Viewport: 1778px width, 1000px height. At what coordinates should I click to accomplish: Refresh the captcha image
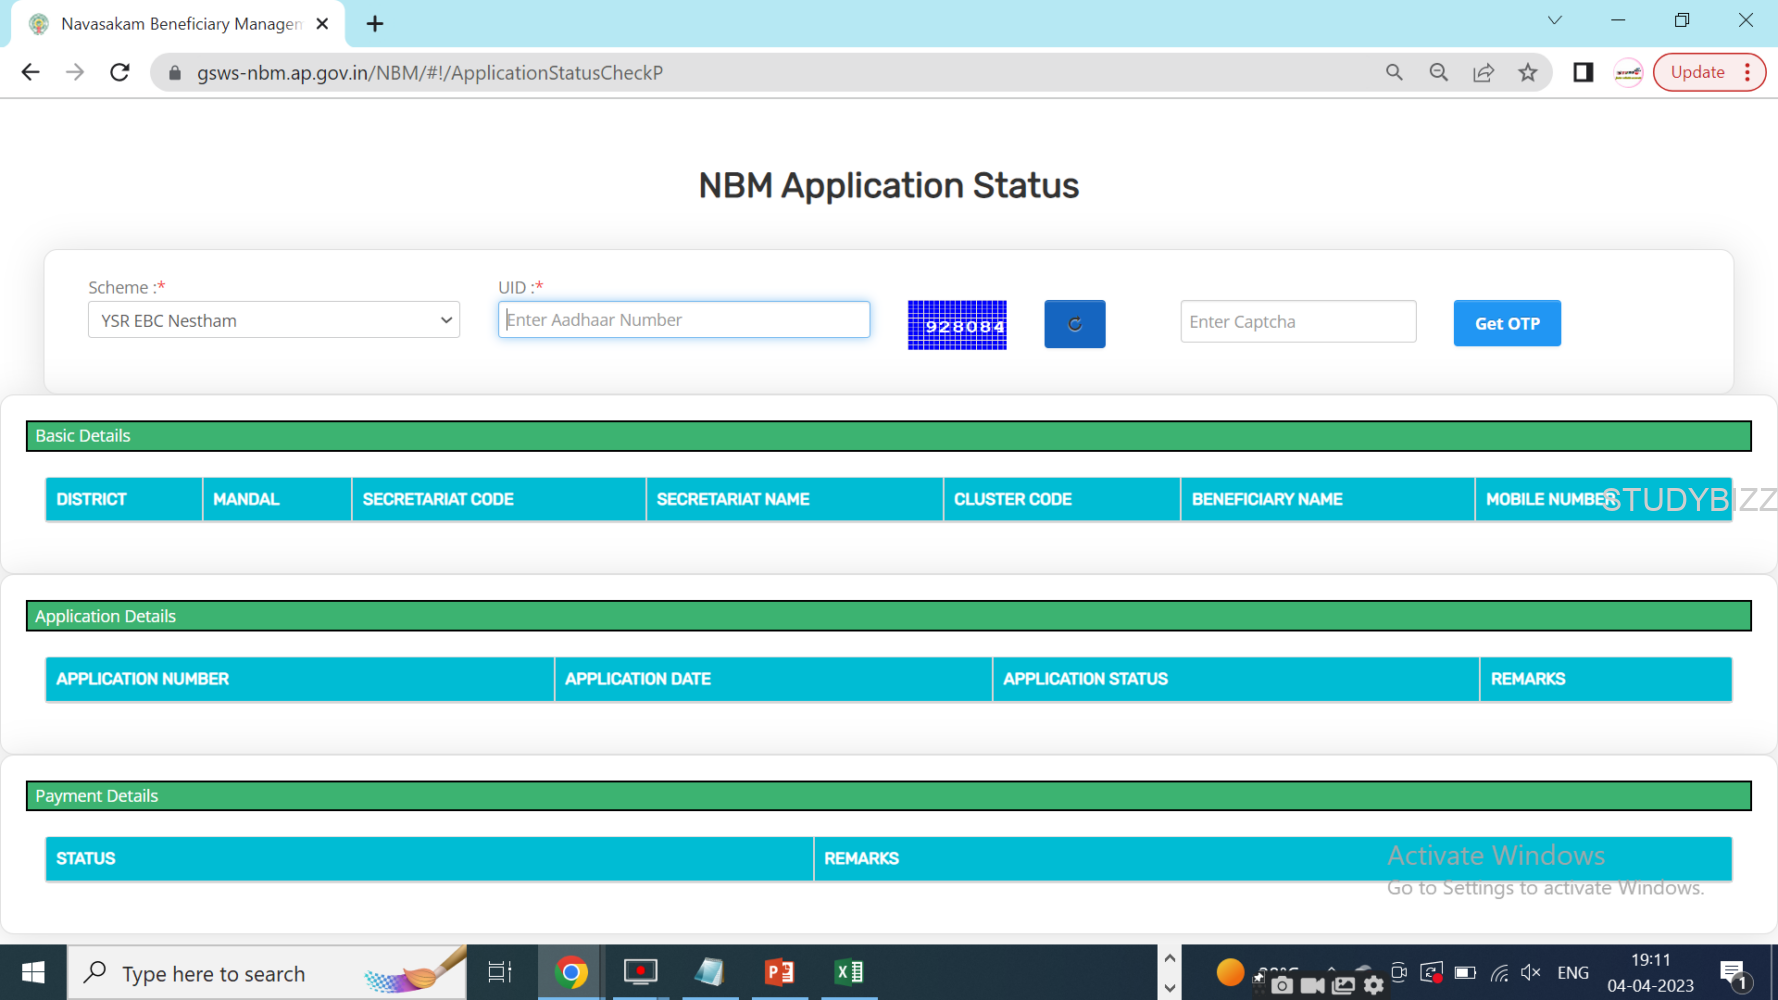(1074, 323)
